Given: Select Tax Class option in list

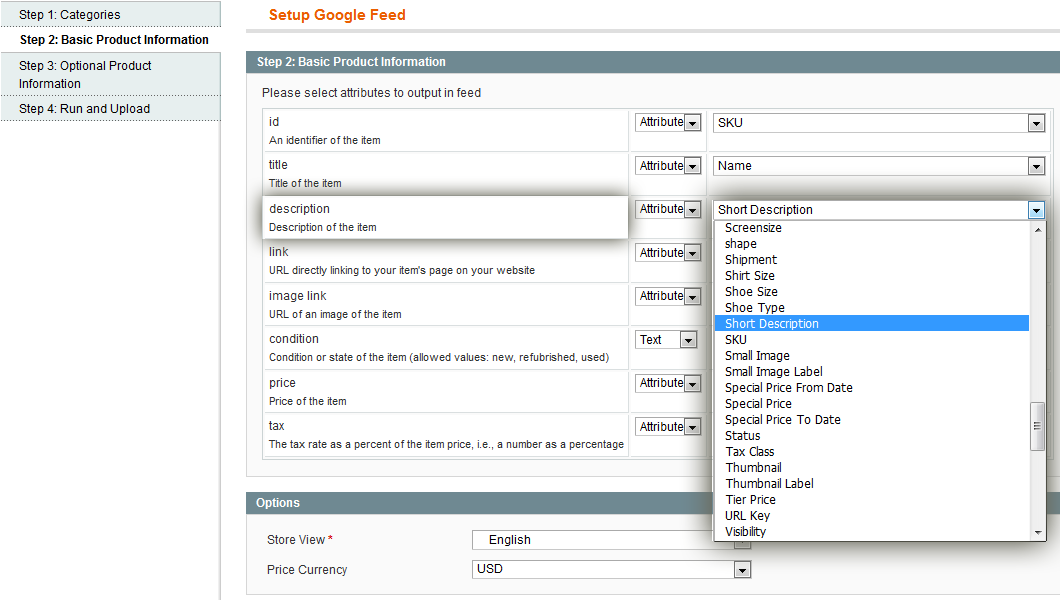Looking at the screenshot, I should click(750, 452).
